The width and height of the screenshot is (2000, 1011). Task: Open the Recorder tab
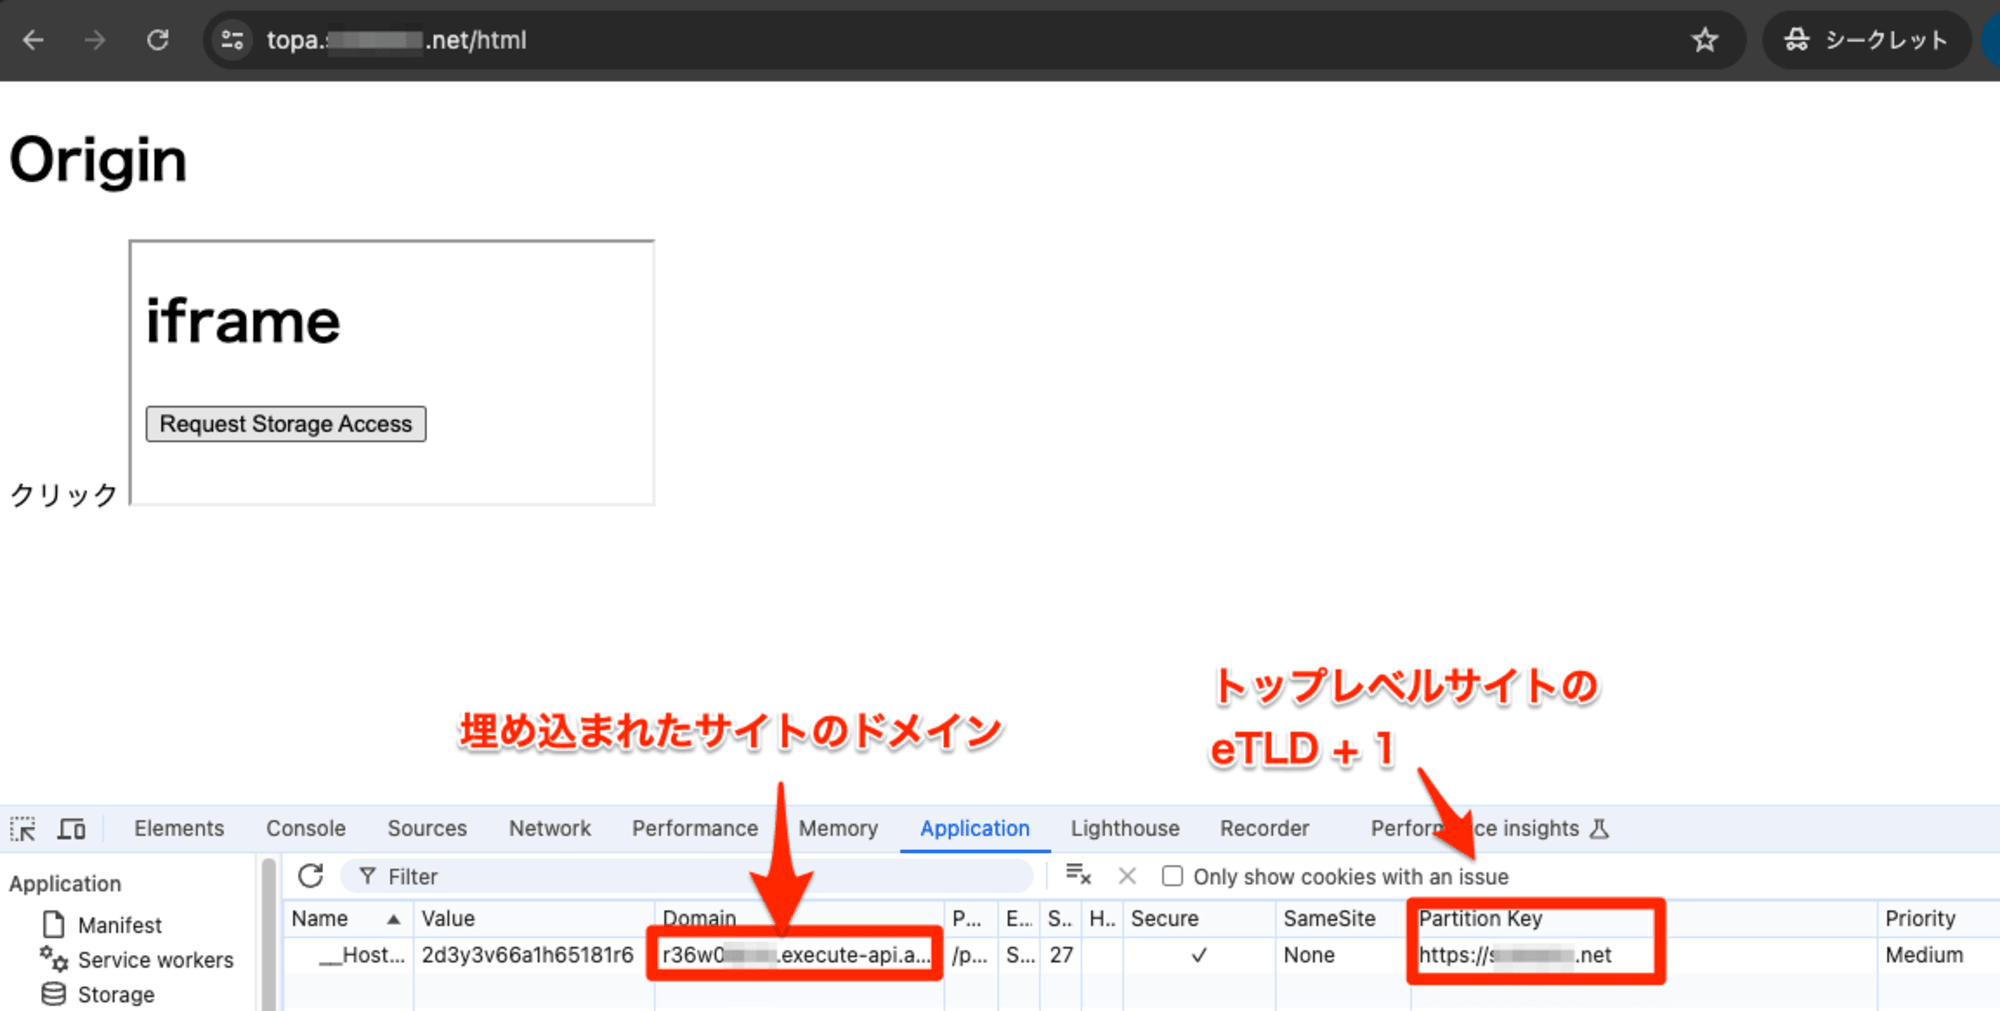pos(1264,829)
